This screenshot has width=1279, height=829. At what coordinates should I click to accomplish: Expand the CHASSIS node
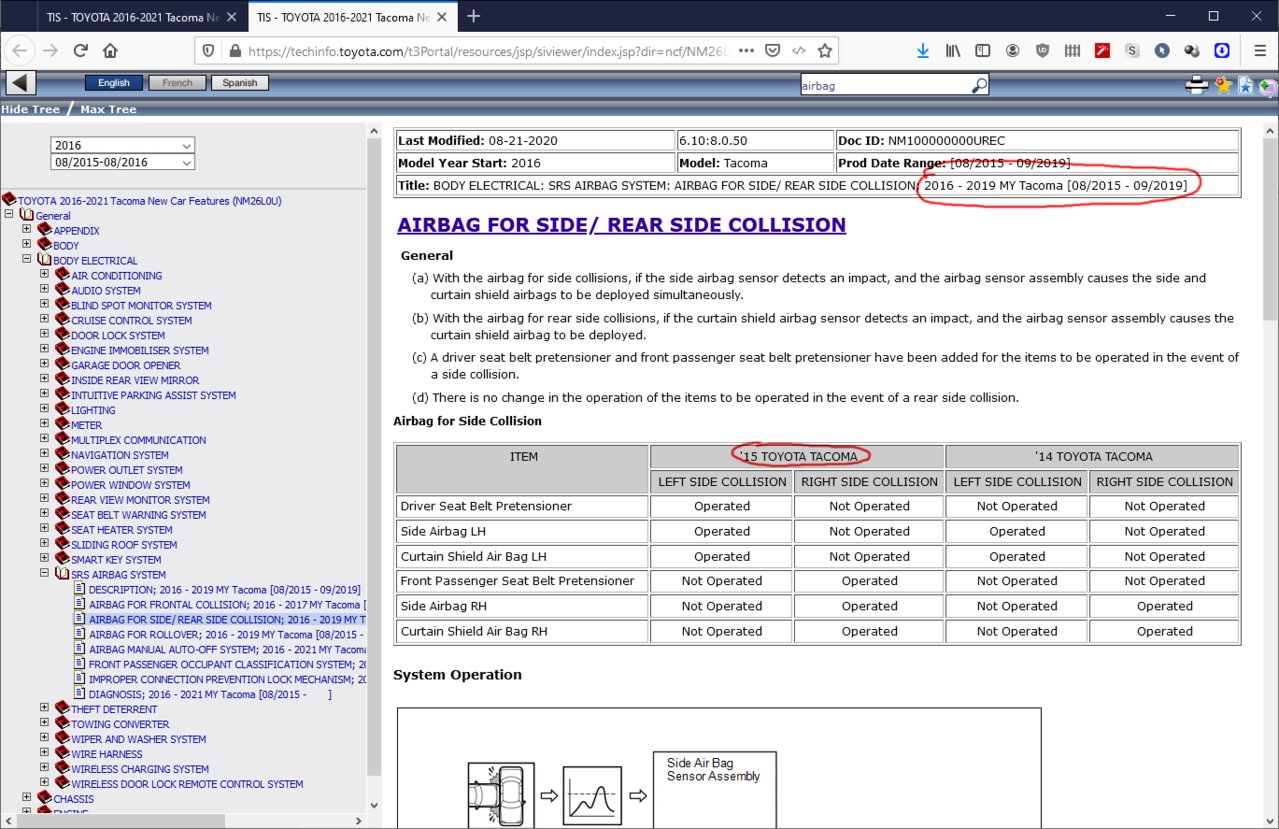tap(27, 799)
